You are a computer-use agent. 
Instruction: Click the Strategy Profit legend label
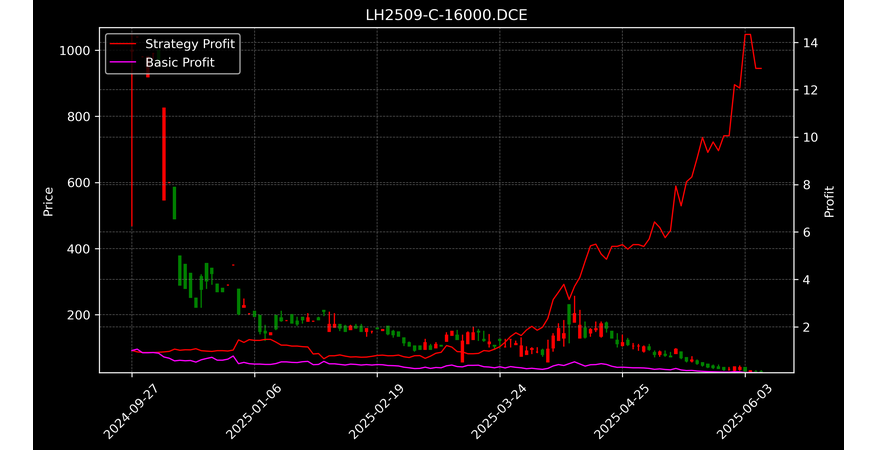pyautogui.click(x=190, y=44)
